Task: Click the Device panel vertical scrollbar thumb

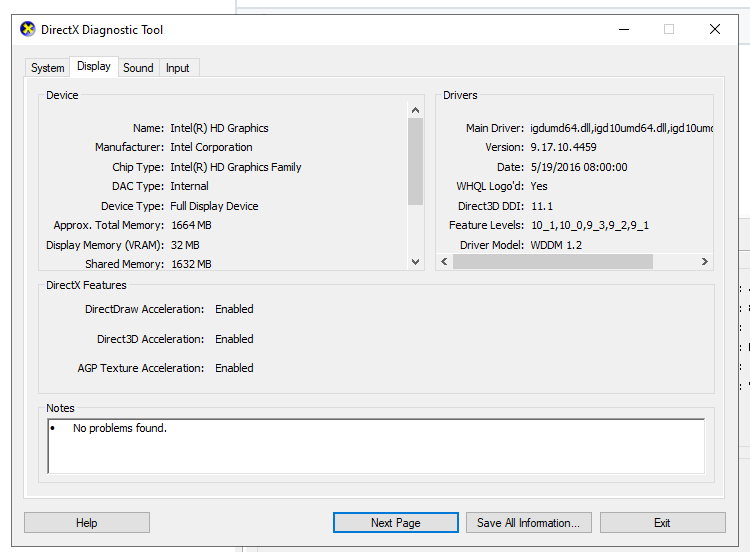Action: pyautogui.click(x=416, y=160)
